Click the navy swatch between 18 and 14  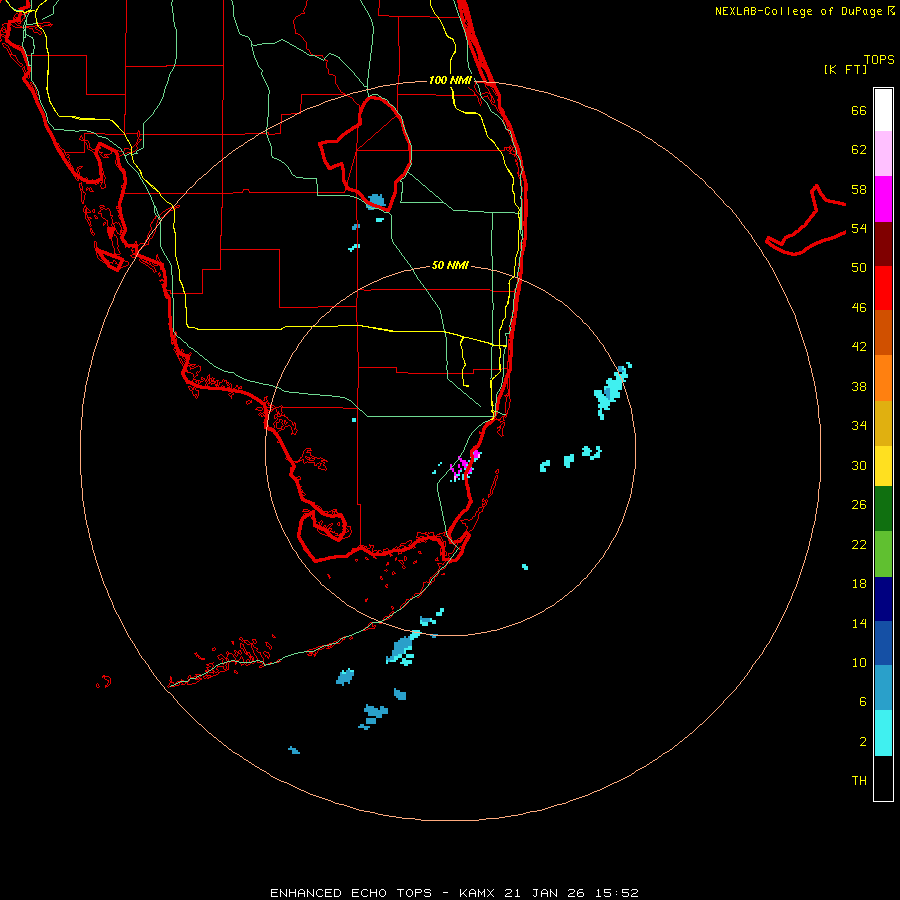tap(883, 599)
